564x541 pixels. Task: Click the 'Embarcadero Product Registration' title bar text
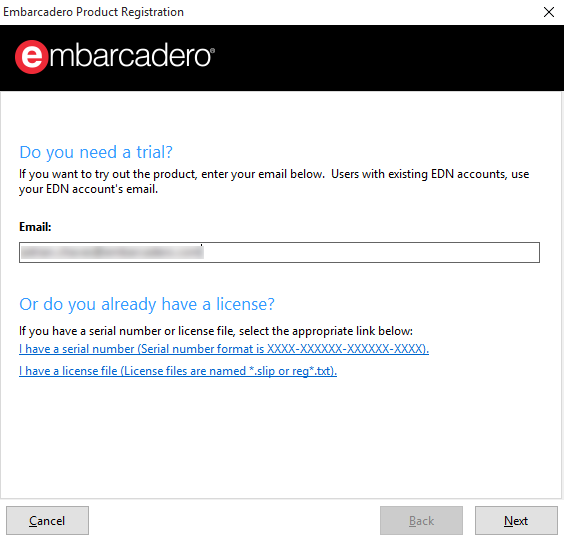coord(94,12)
